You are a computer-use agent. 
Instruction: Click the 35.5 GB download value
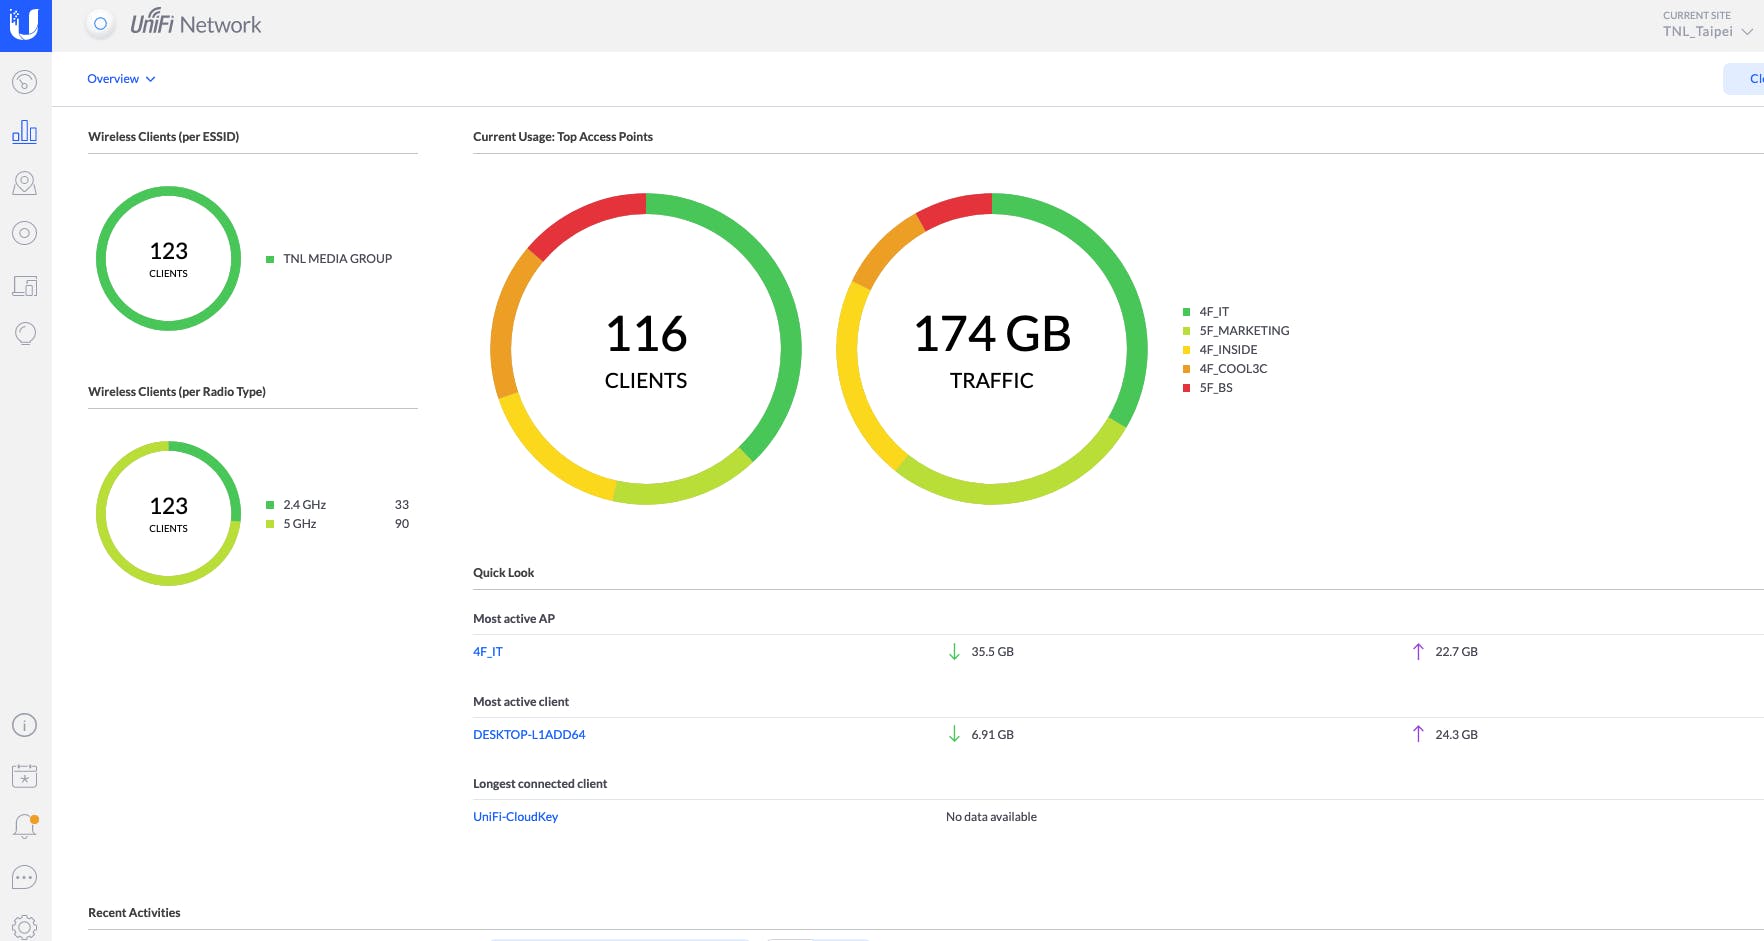pos(992,652)
